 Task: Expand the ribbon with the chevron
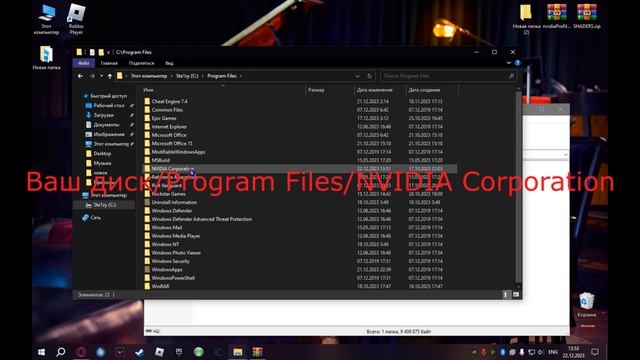coord(509,63)
